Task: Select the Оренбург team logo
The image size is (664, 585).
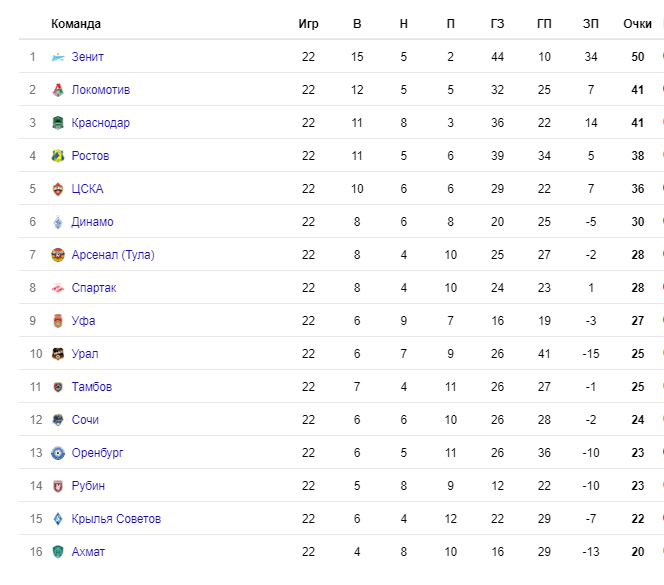Action: (58, 453)
